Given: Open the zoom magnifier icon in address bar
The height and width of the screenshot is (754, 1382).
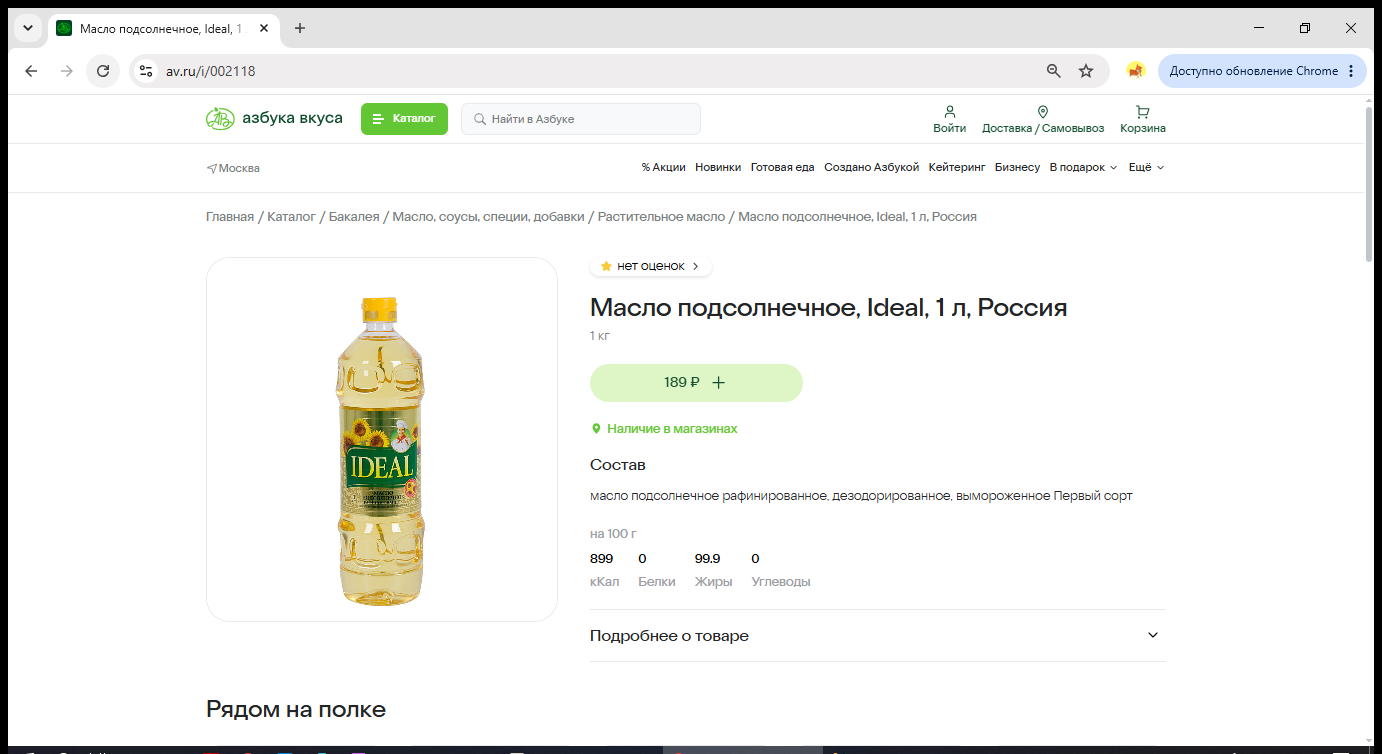Looking at the screenshot, I should coord(1053,71).
